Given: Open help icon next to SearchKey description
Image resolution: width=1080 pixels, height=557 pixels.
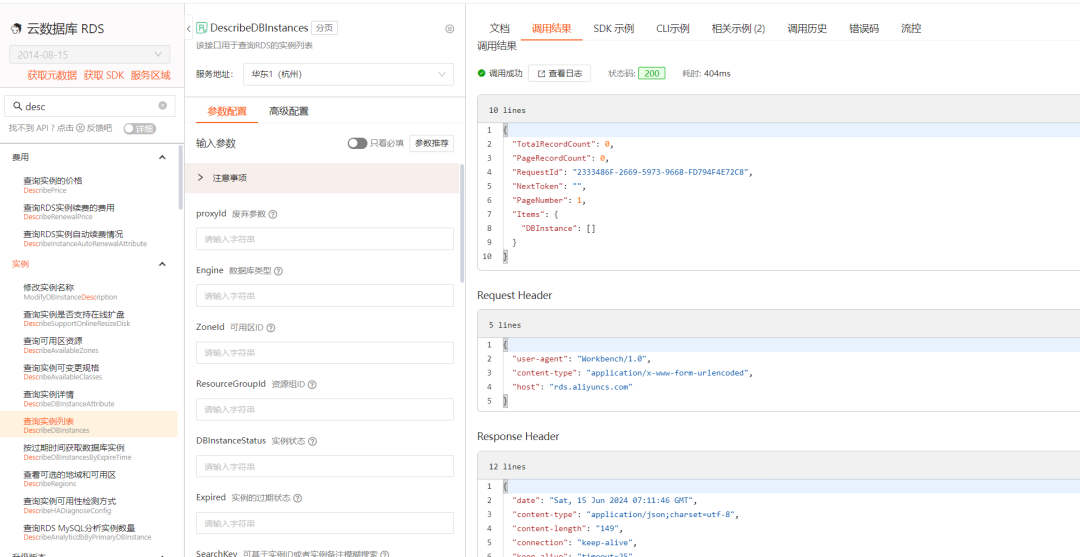Looking at the screenshot, I should pyautogui.click(x=384, y=554).
